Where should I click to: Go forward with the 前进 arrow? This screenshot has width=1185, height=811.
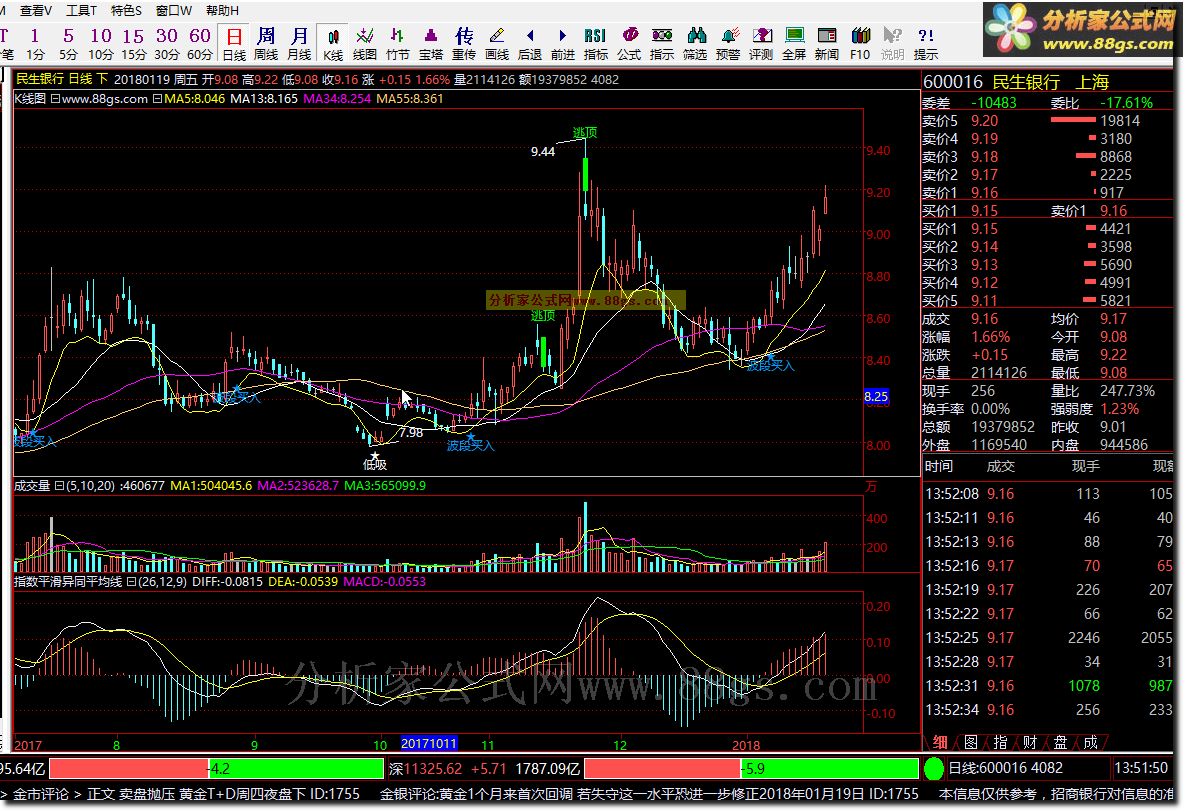coord(563,43)
